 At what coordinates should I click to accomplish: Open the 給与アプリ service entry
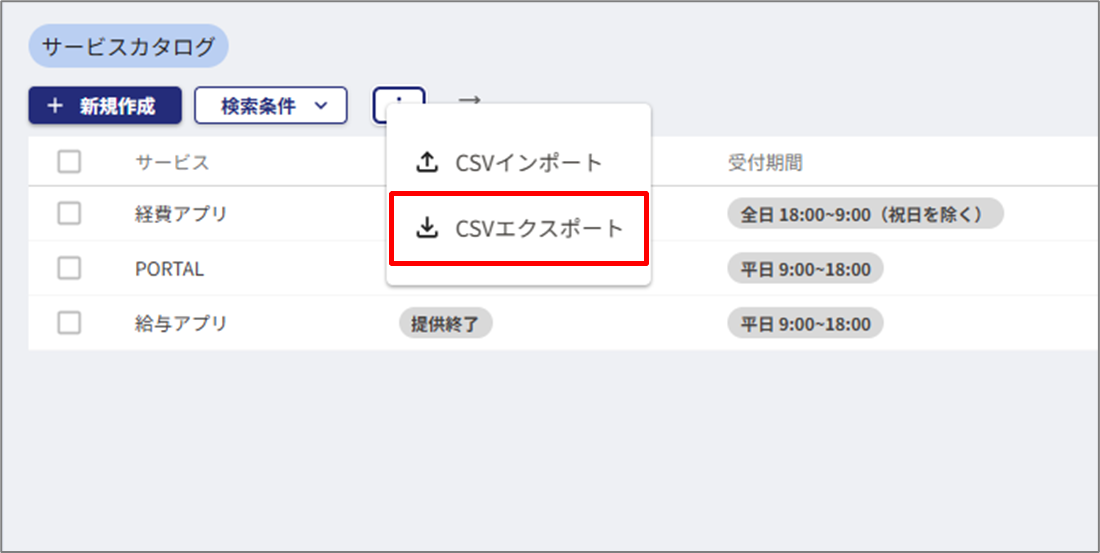(181, 324)
